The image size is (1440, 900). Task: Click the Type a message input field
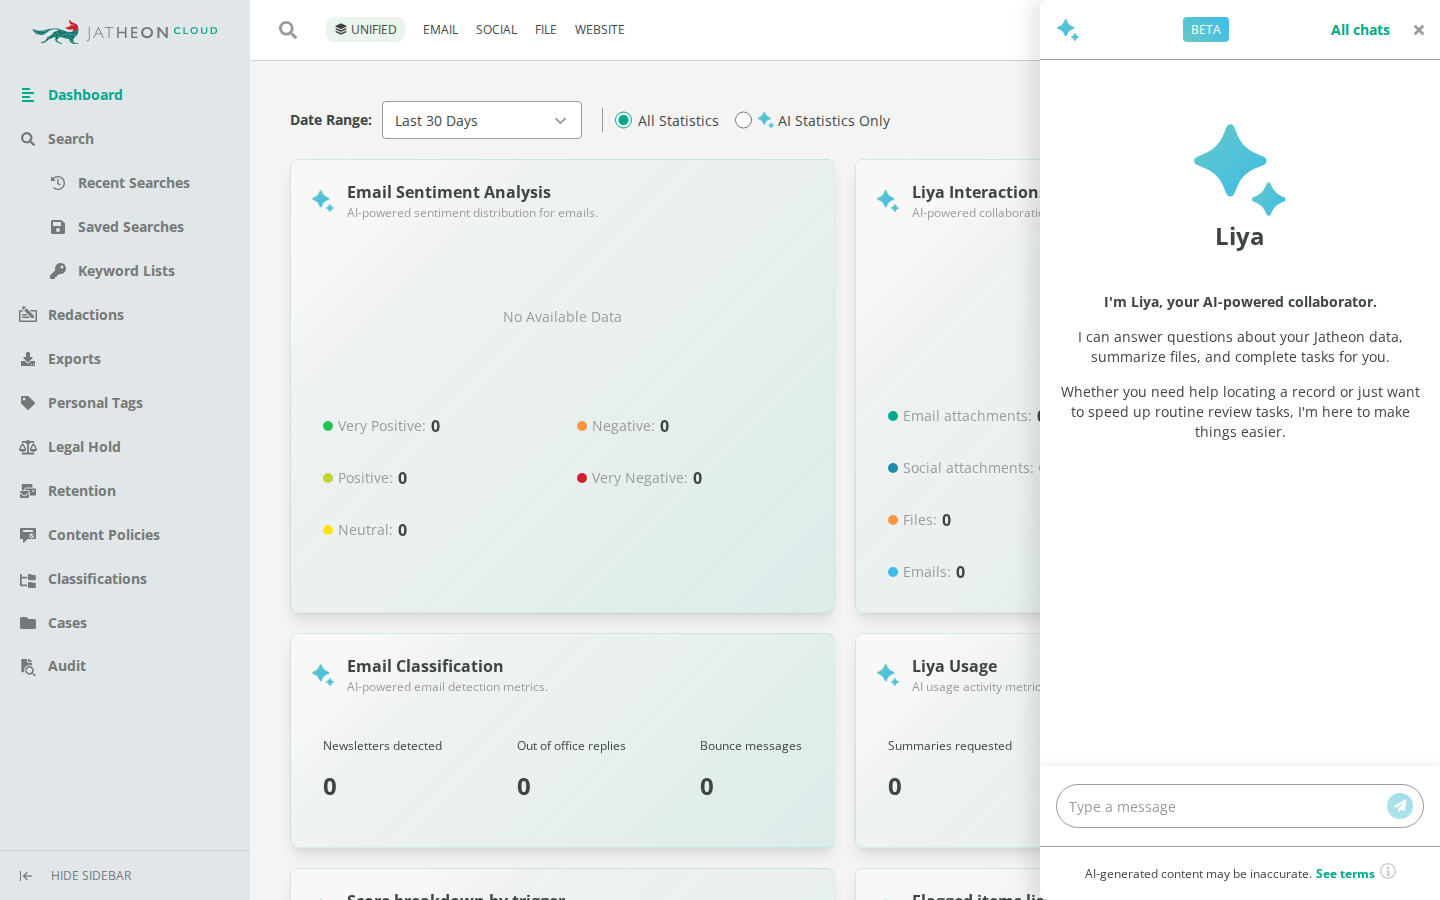(1220, 806)
